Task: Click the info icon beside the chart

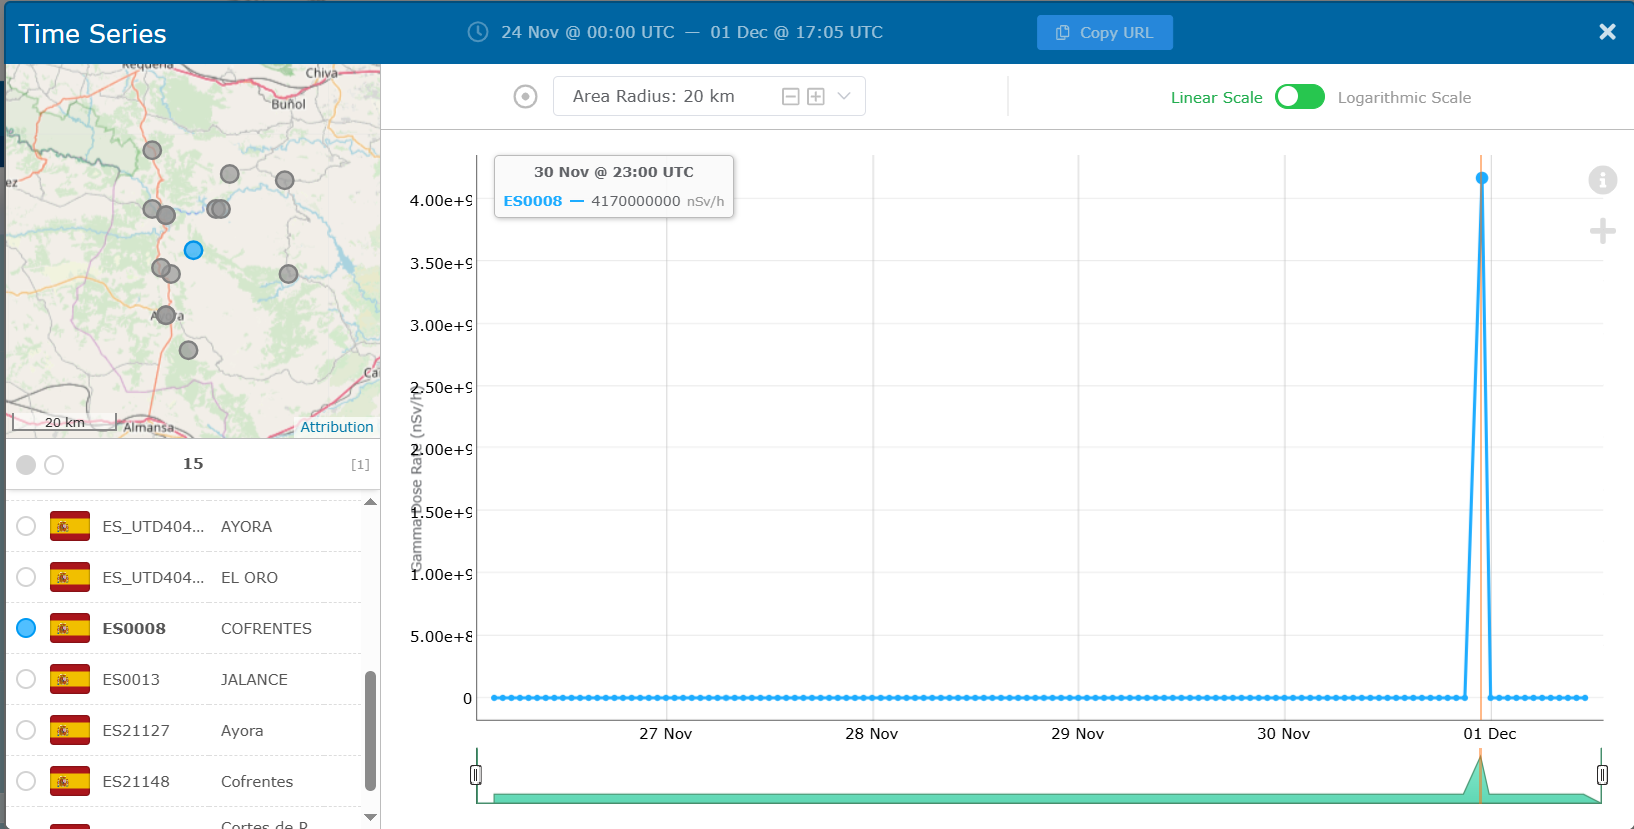Action: [1602, 180]
